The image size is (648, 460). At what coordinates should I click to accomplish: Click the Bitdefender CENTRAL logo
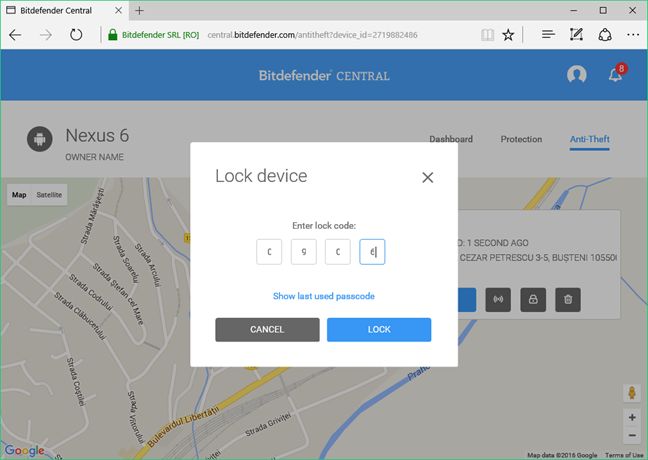pos(324,76)
